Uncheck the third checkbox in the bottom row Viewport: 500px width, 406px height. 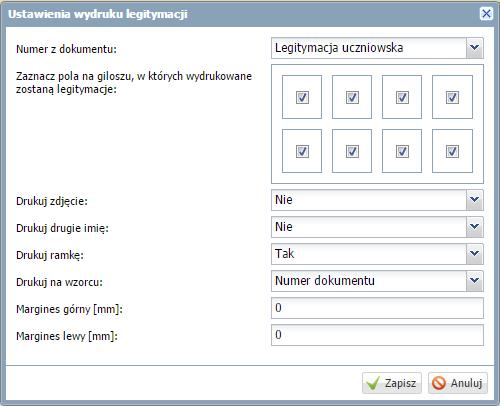[x=402, y=151]
